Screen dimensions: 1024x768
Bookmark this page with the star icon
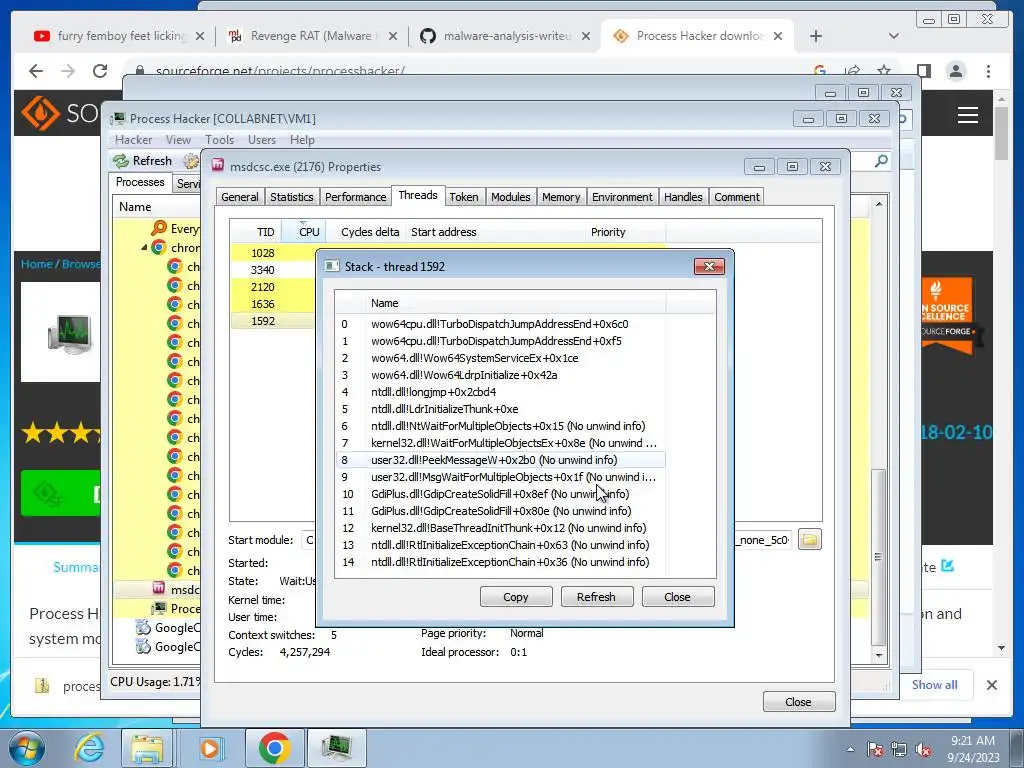click(884, 71)
